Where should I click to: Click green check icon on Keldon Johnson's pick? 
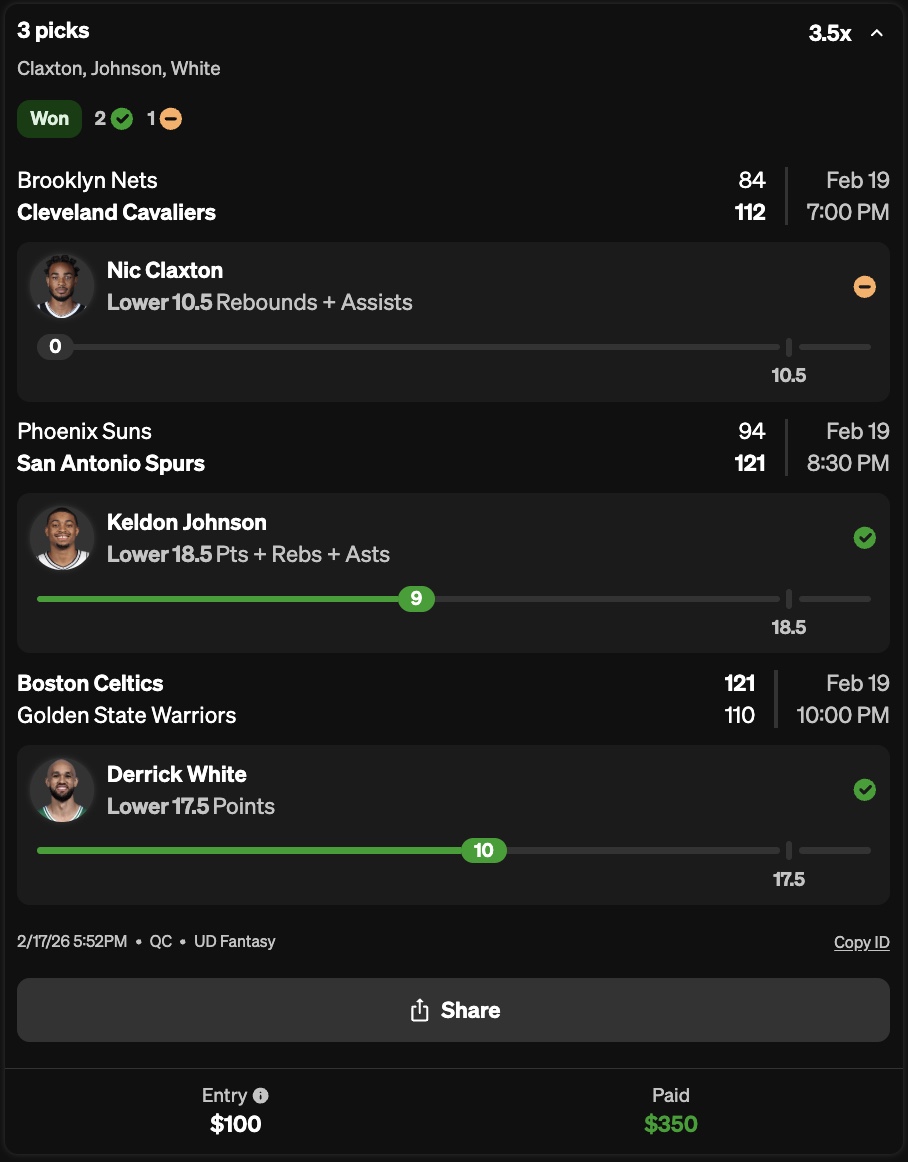coord(865,538)
